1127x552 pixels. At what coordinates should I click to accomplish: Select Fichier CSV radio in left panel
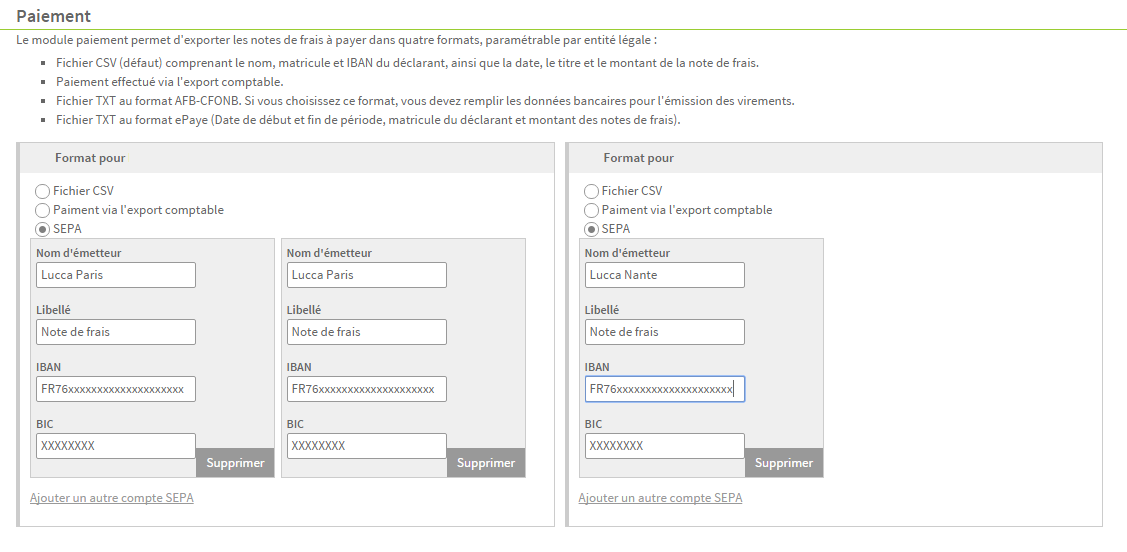(42, 191)
